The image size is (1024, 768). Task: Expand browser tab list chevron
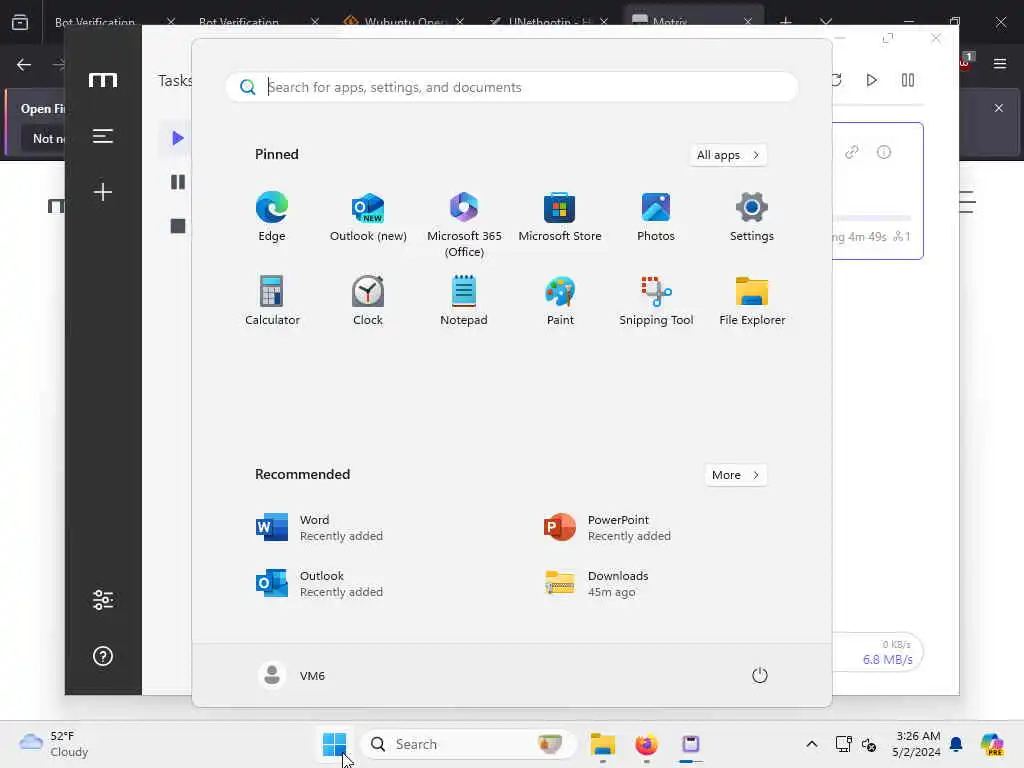coord(826,22)
